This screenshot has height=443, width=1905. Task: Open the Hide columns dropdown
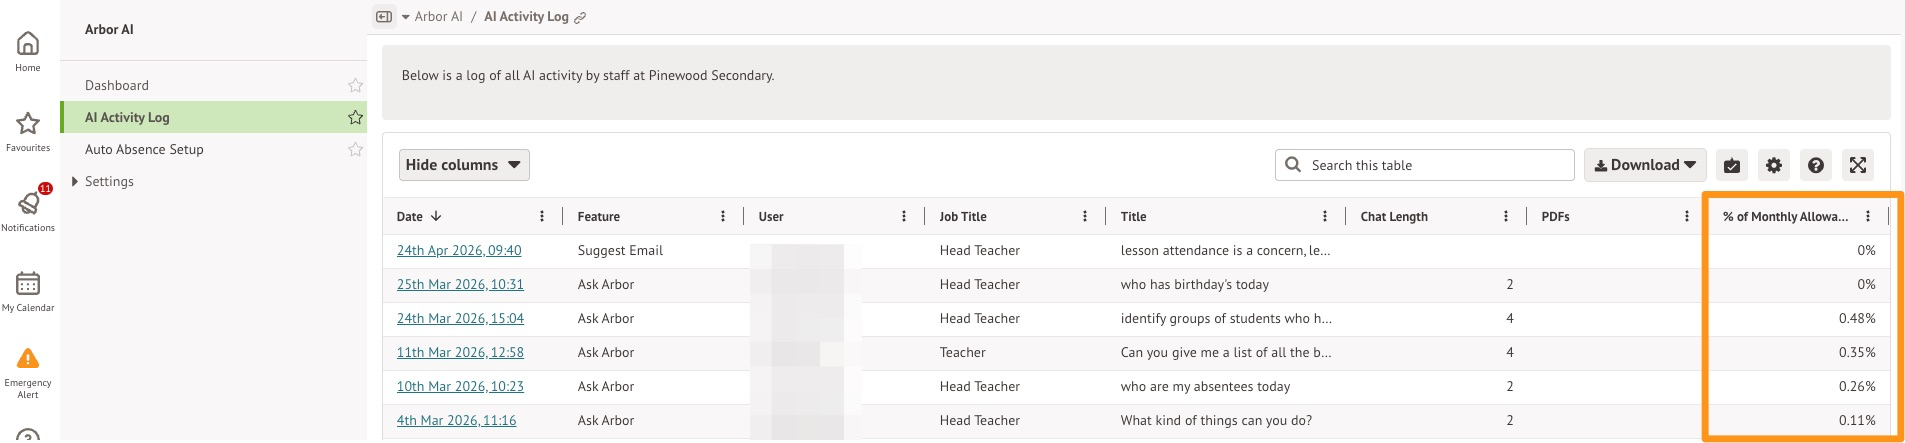click(464, 165)
